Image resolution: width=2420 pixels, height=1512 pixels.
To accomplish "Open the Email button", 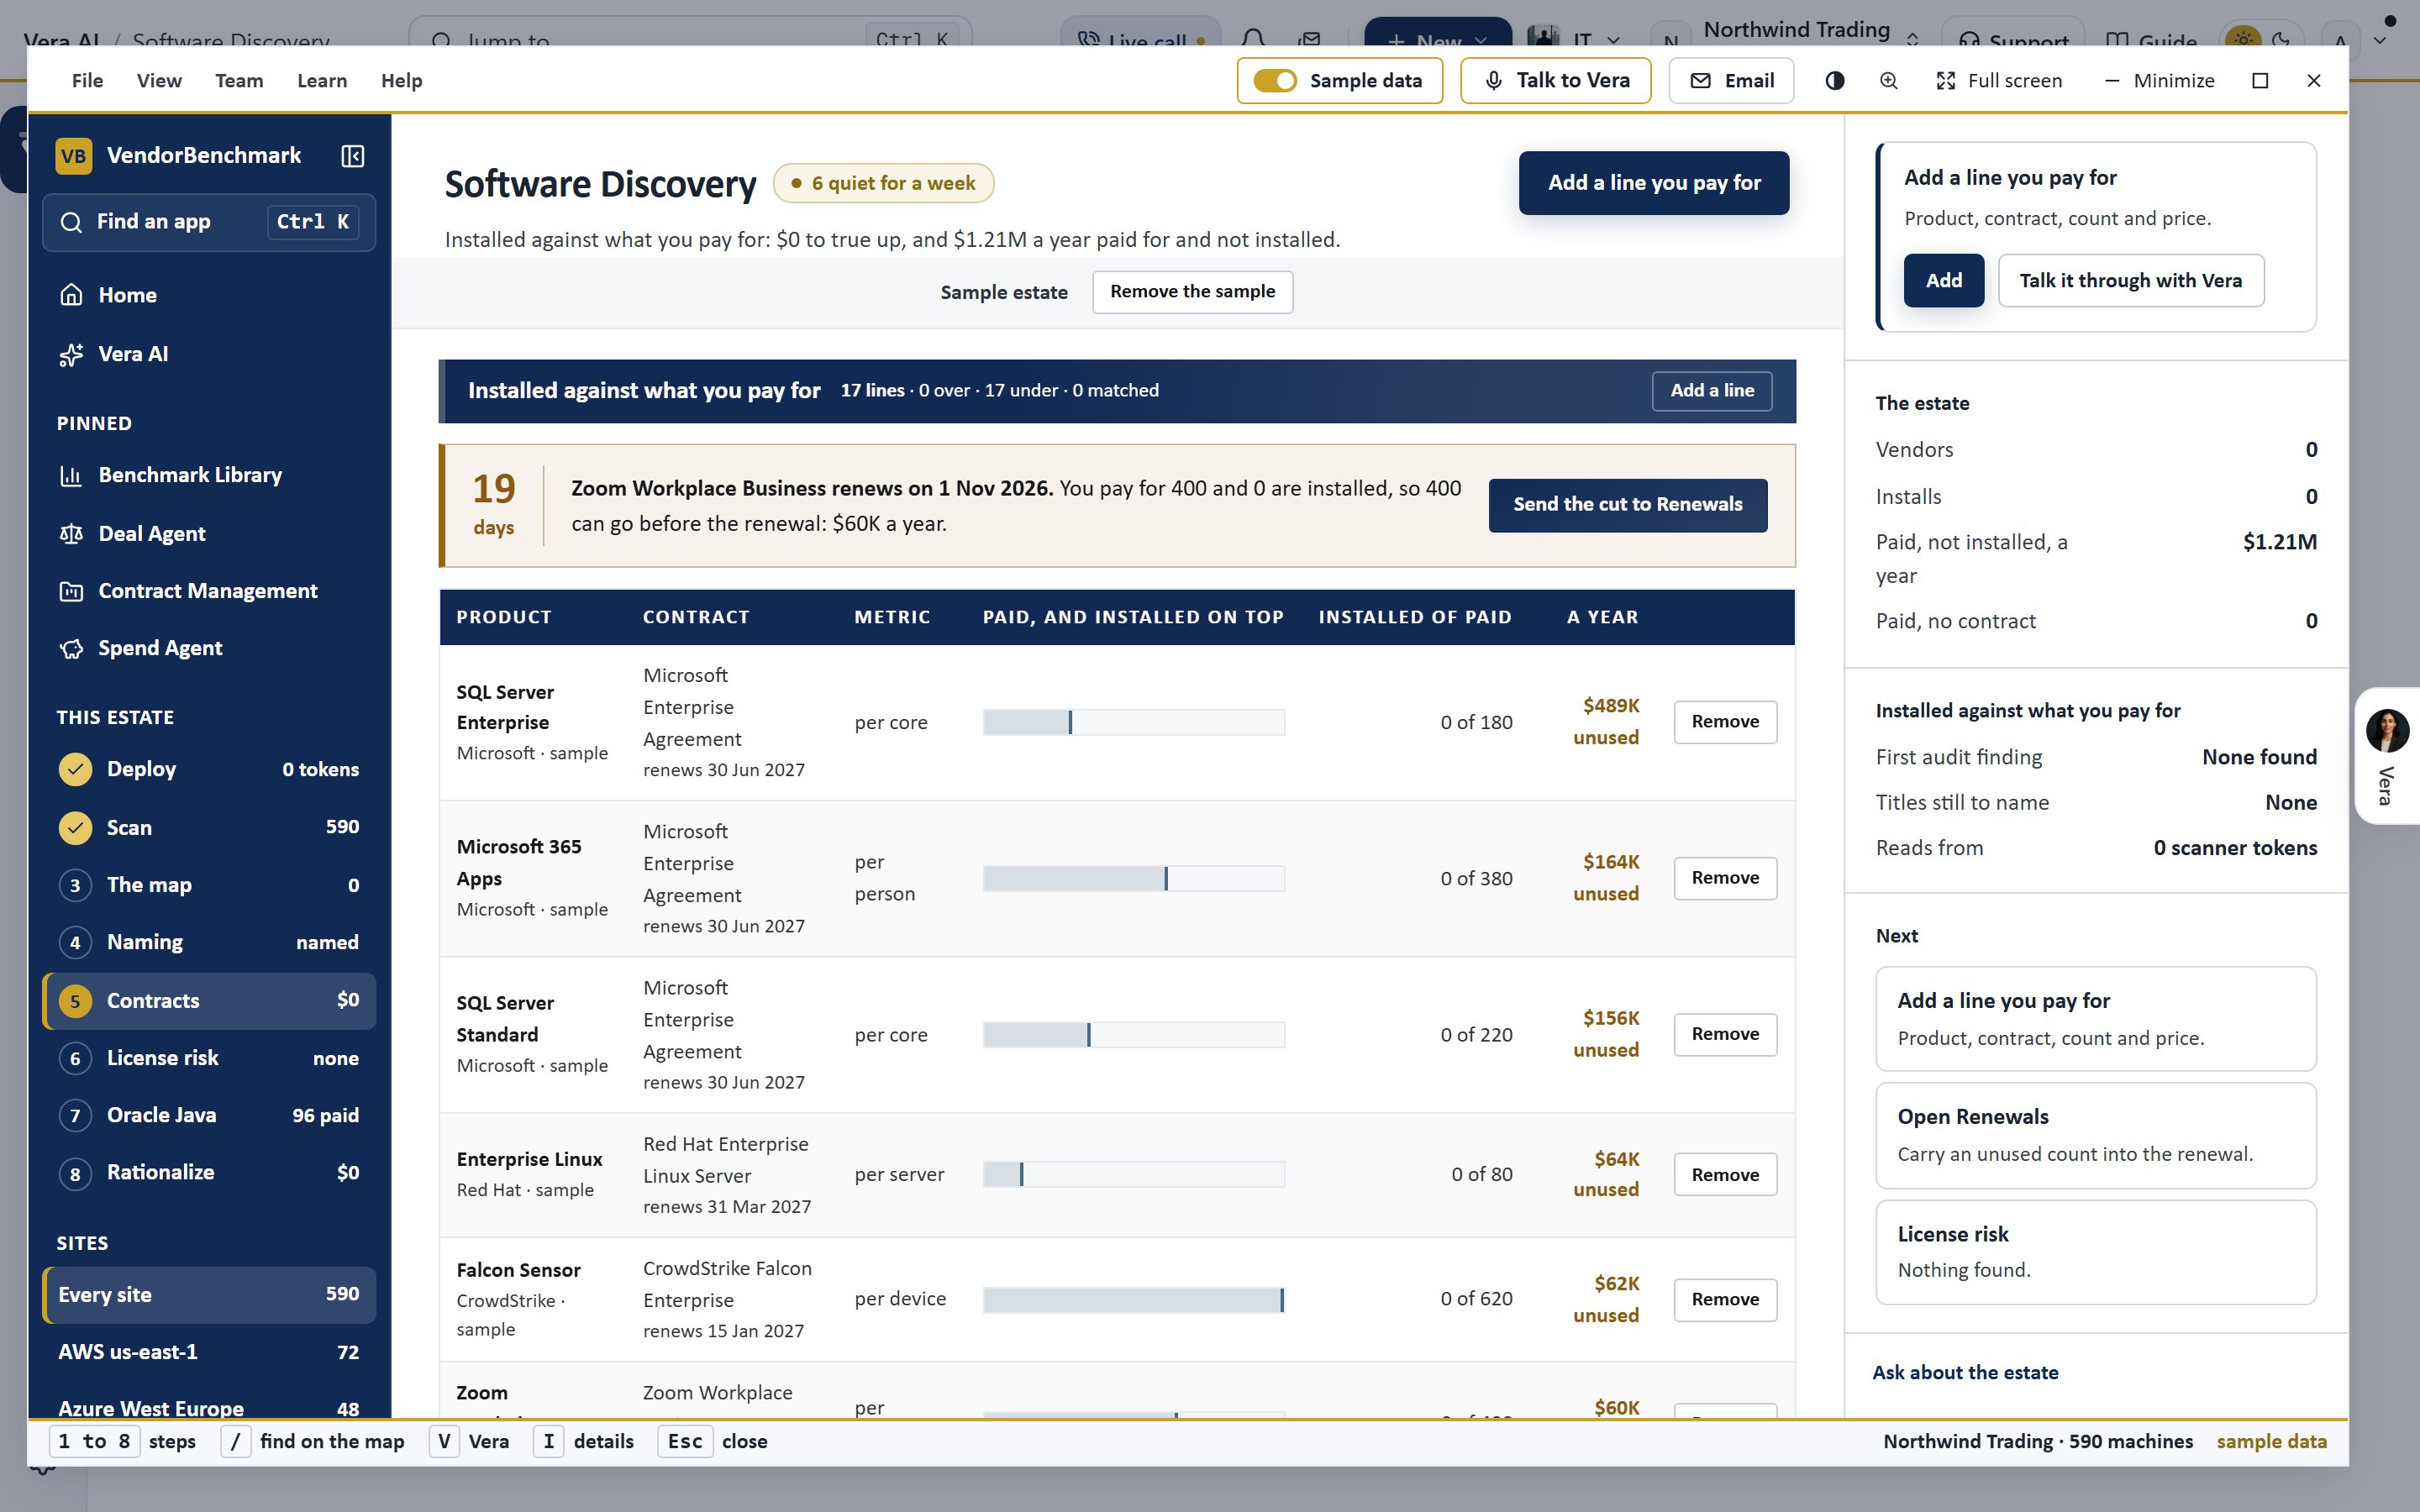I will pos(1731,81).
